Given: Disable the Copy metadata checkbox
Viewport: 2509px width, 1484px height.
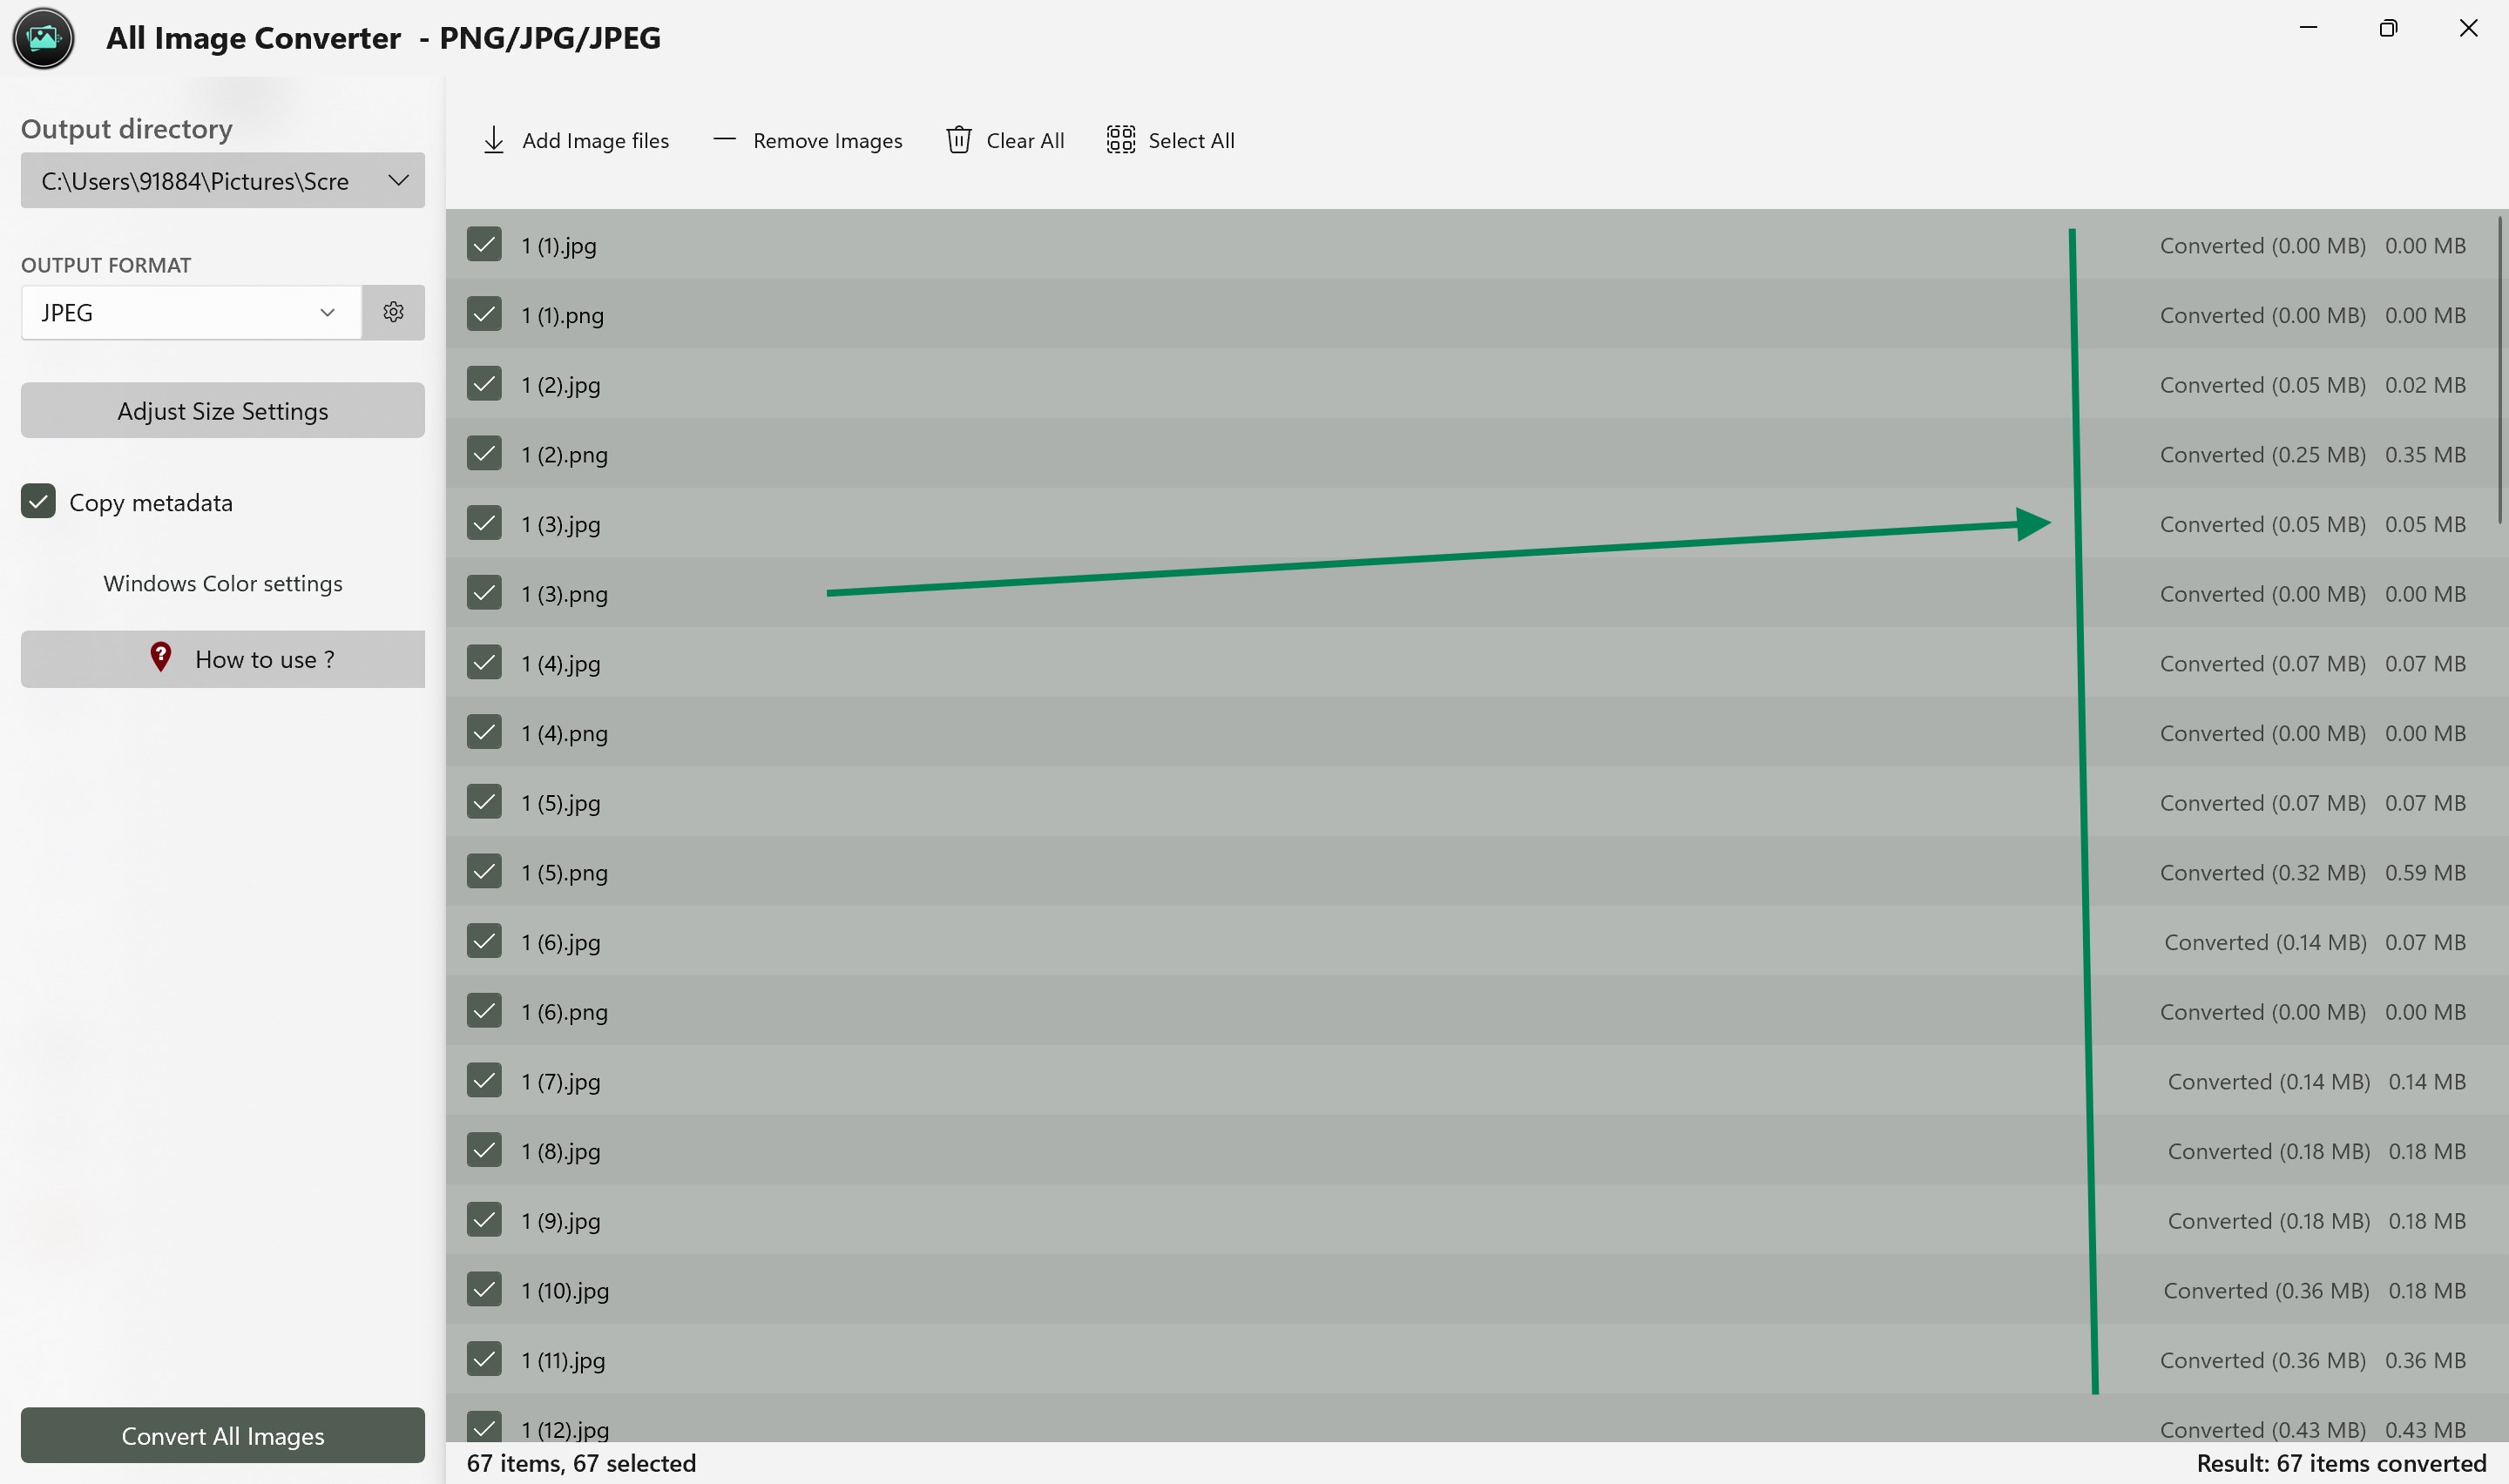Looking at the screenshot, I should pos(38,502).
